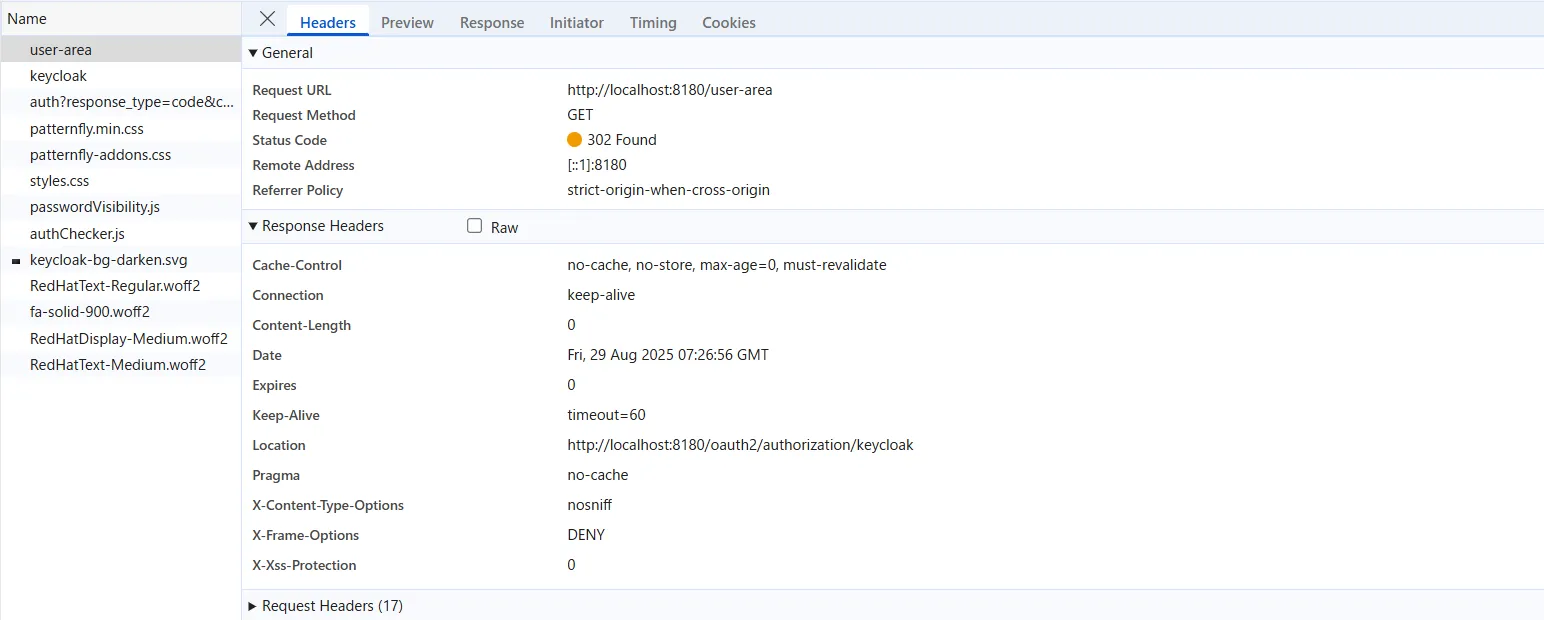Collapse the Response Headers section
The height and width of the screenshot is (620, 1544).
(x=253, y=226)
